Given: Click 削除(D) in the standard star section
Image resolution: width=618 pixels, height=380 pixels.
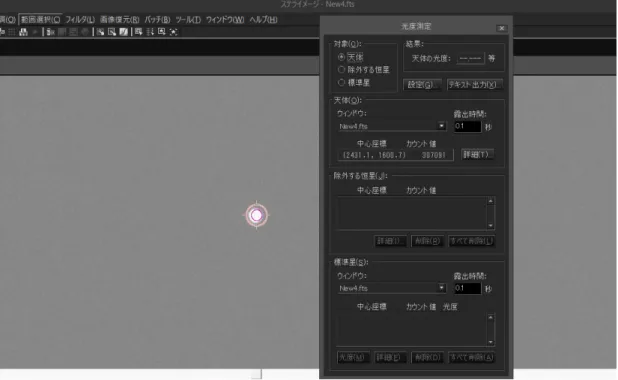Looking at the screenshot, I should tap(427, 358).
